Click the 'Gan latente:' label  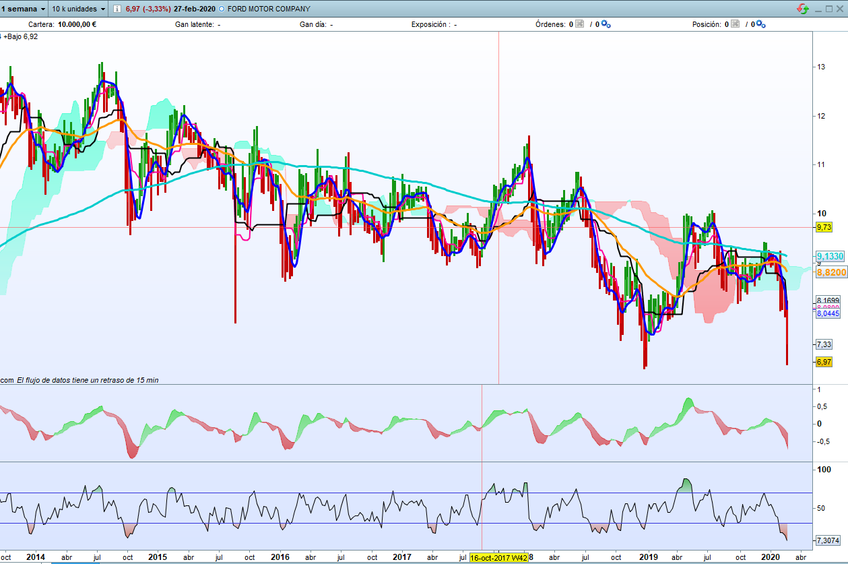click(x=195, y=24)
